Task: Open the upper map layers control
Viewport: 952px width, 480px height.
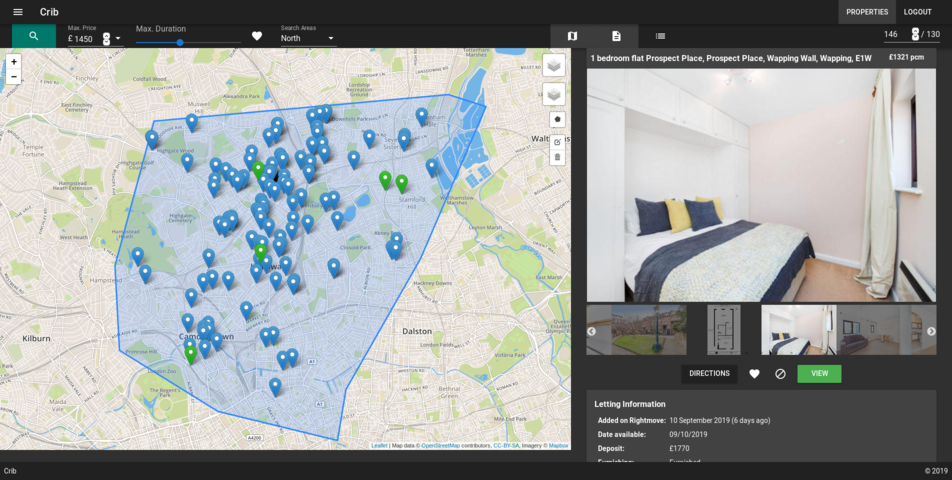Action: coord(554,65)
